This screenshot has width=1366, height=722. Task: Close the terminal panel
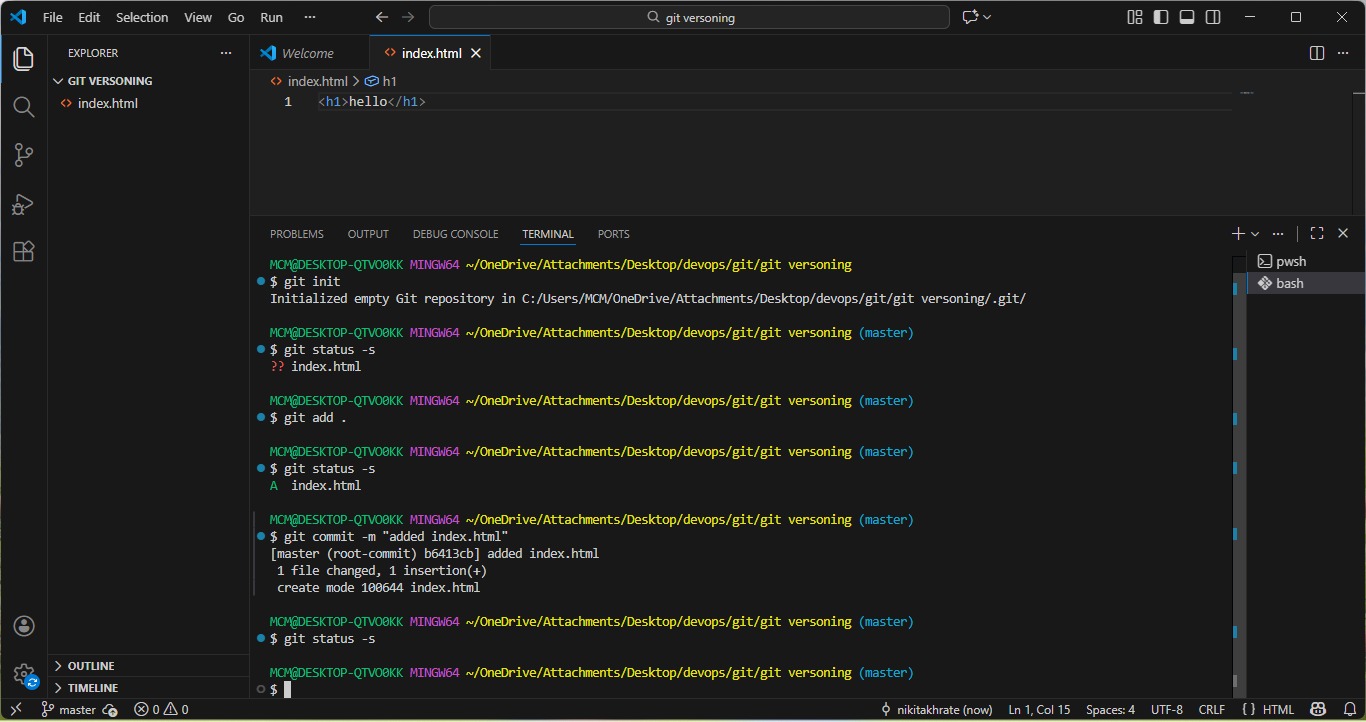tap(1343, 233)
